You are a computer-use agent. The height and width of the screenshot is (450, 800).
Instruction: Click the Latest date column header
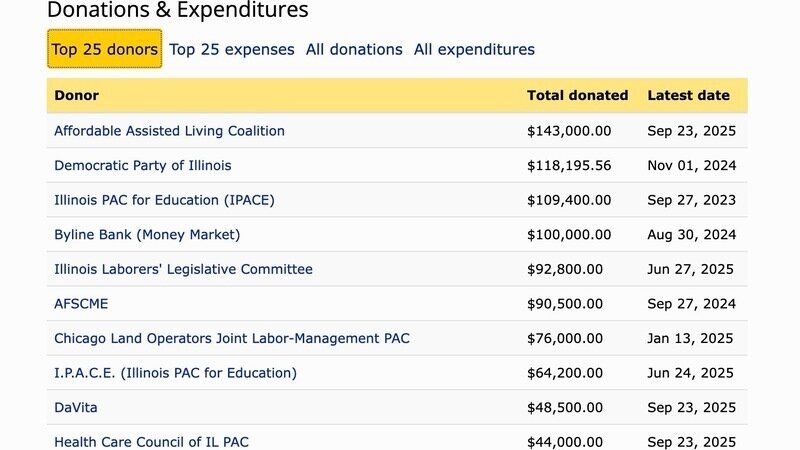(688, 96)
